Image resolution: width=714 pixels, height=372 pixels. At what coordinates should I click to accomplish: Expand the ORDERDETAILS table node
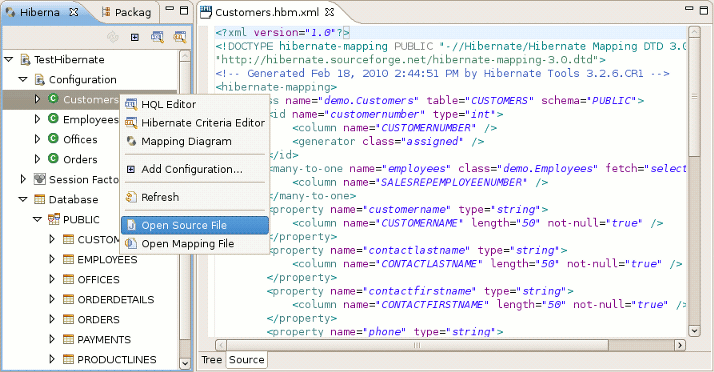click(x=52, y=299)
